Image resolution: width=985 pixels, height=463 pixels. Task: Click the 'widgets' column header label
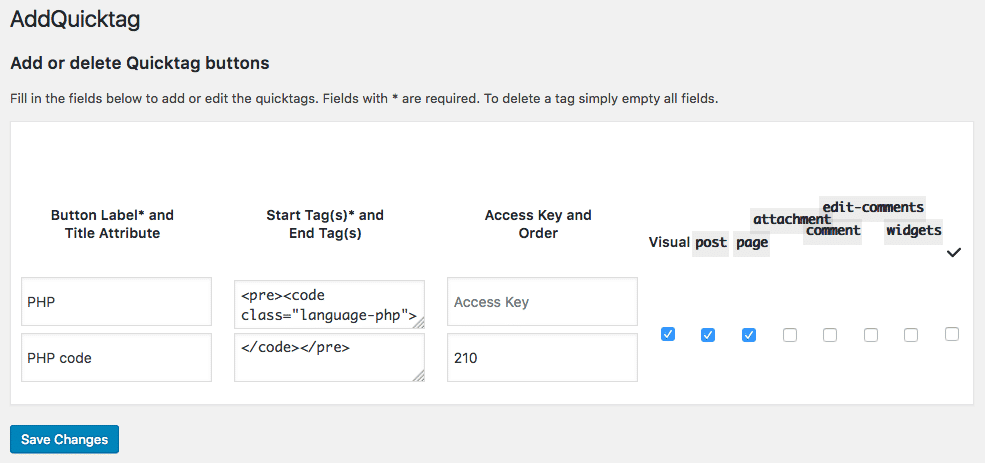click(913, 230)
